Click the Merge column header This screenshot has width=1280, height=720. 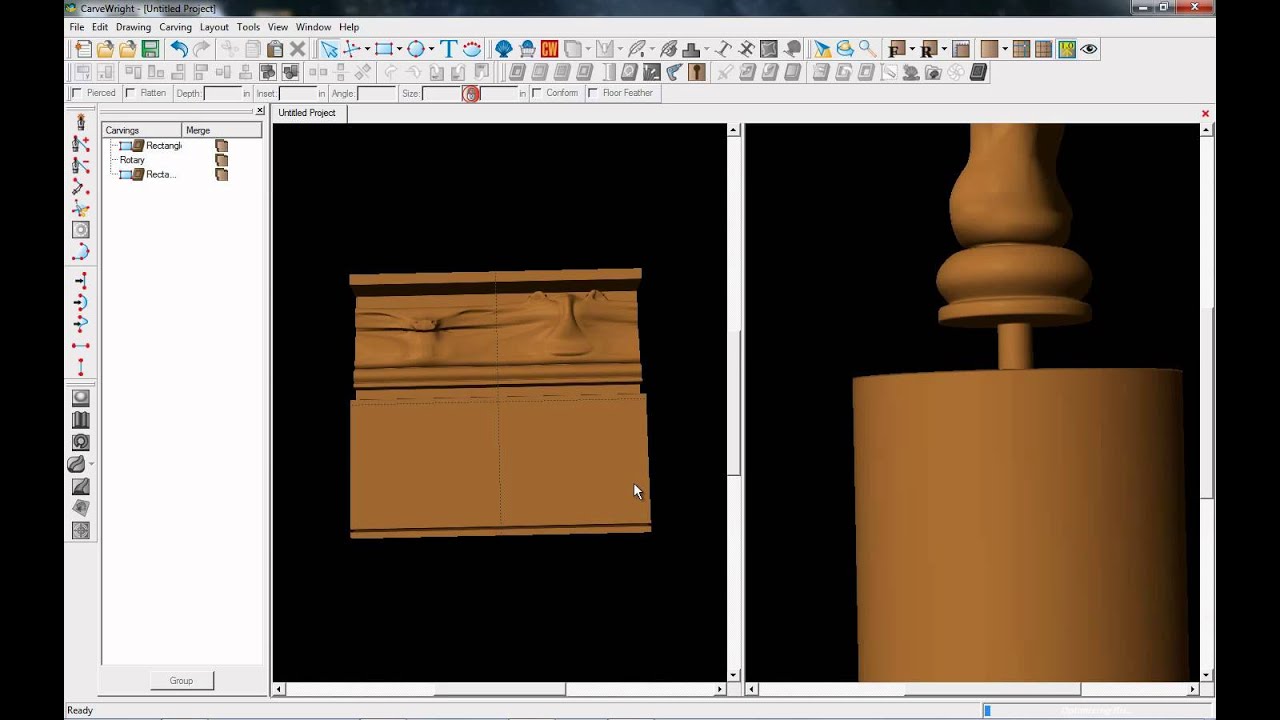(222, 130)
